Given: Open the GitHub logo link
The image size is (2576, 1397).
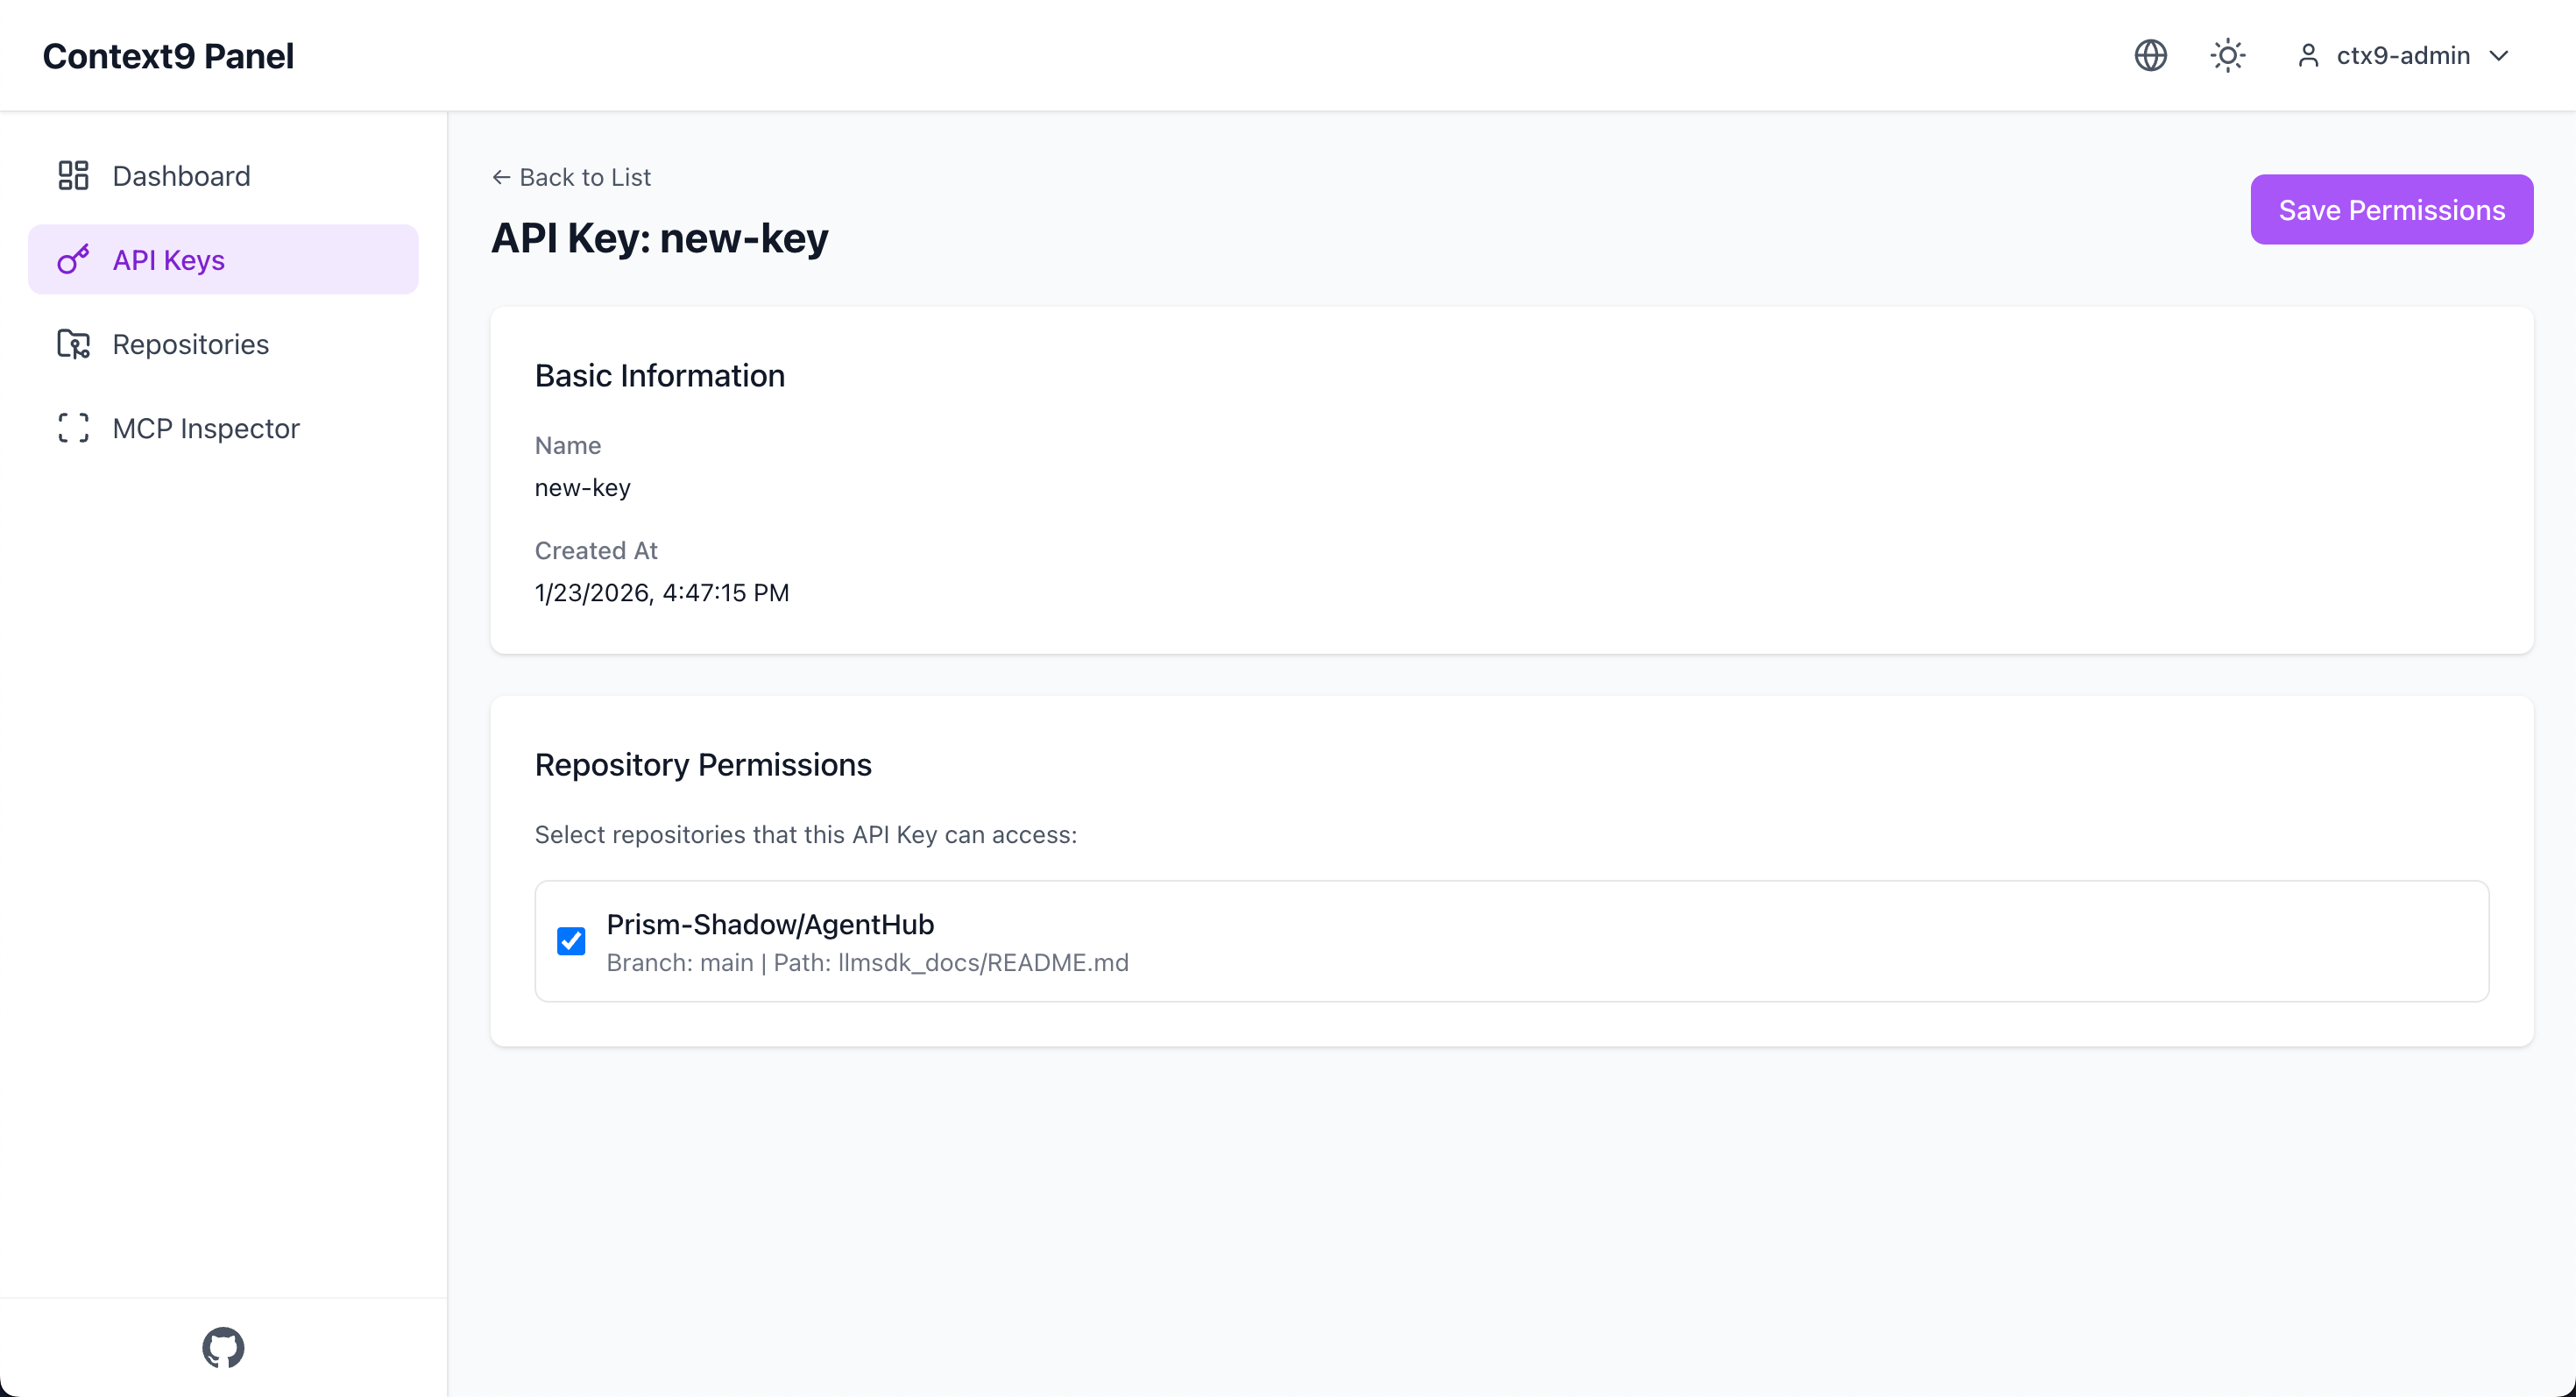Looking at the screenshot, I should click(x=223, y=1347).
